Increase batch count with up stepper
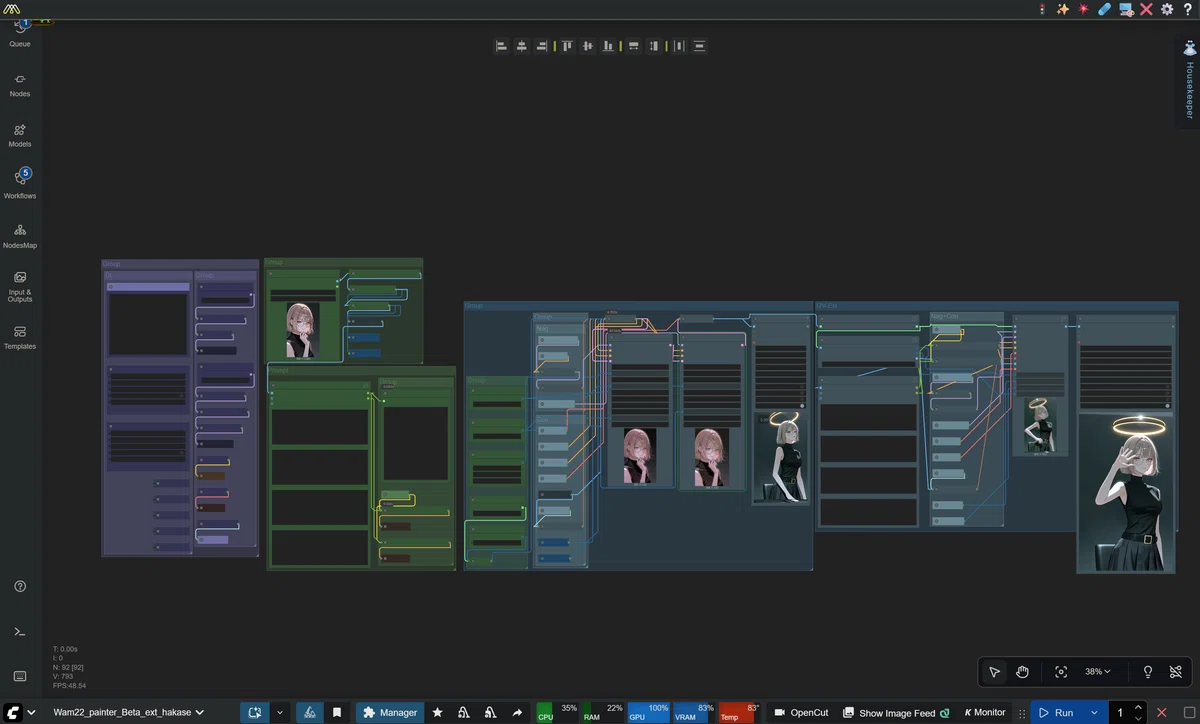 1139,708
